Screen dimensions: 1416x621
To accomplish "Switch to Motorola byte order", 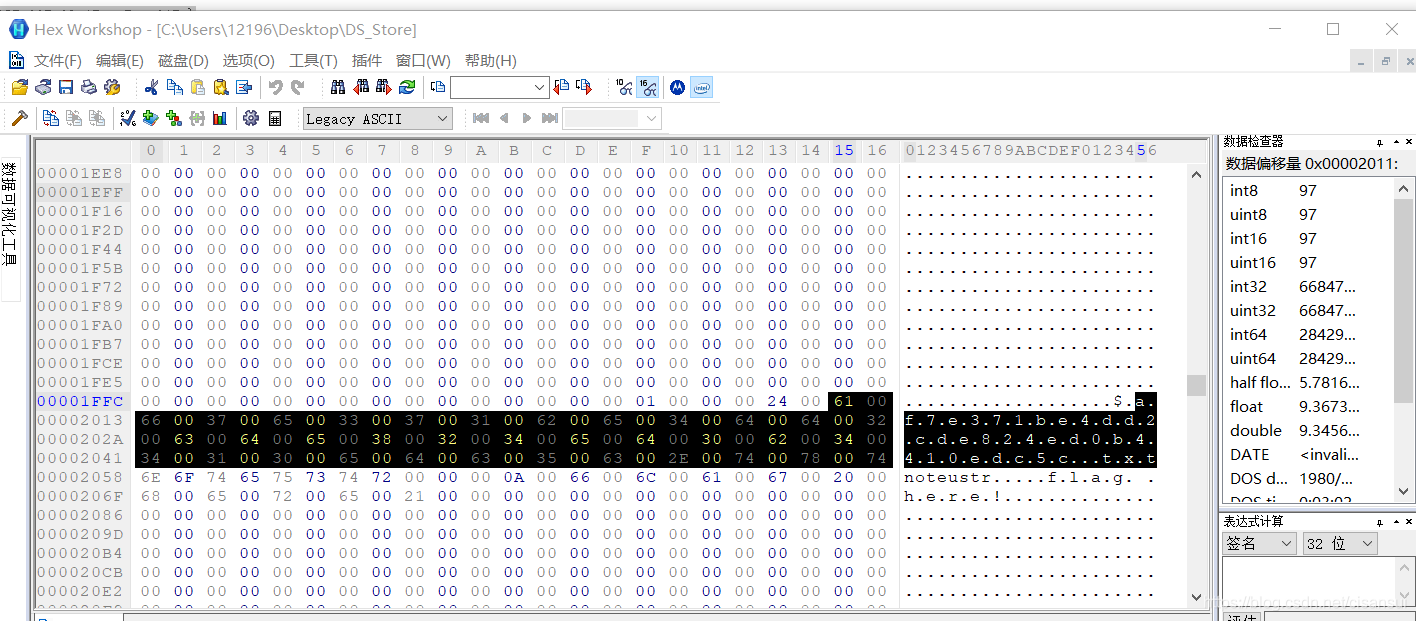I will pyautogui.click(x=677, y=87).
